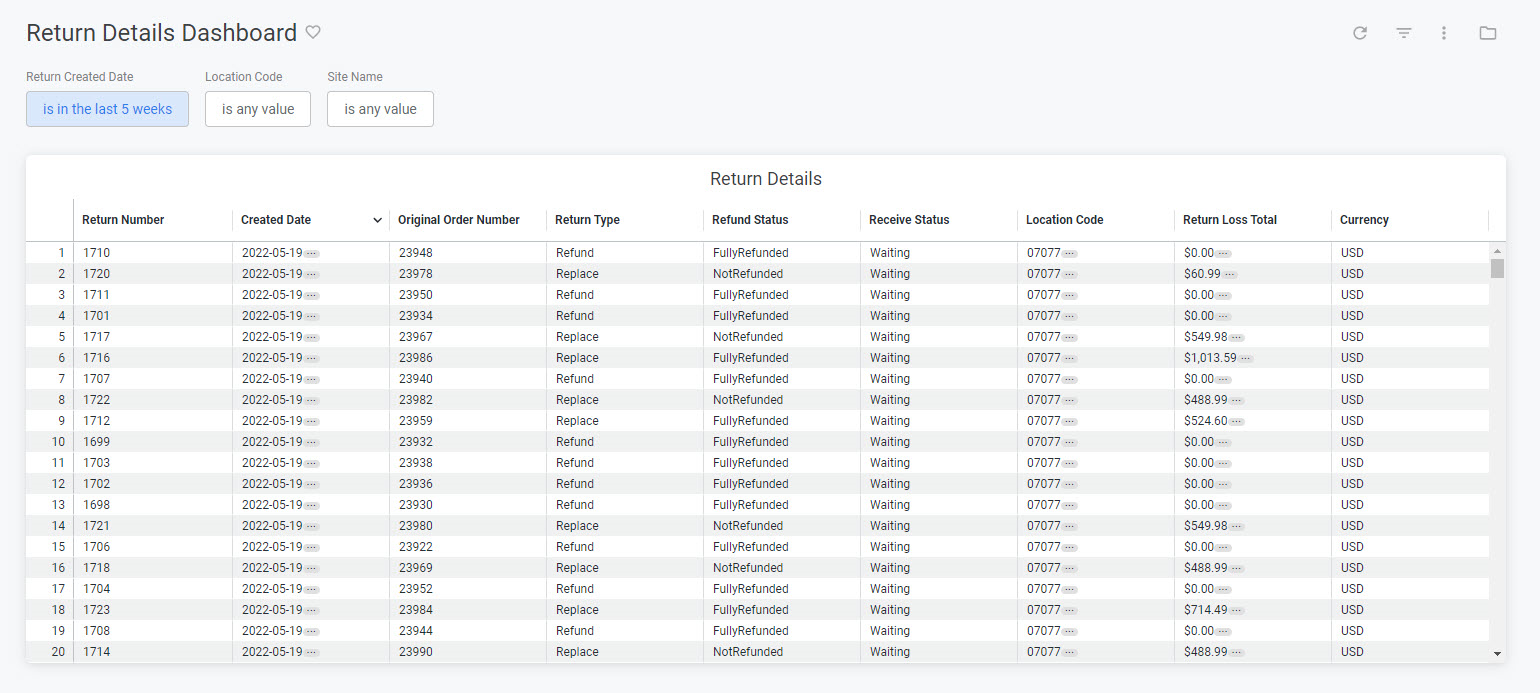Open the folder icon in the top bar
Screen dimensions: 1540x693
[1488, 33]
